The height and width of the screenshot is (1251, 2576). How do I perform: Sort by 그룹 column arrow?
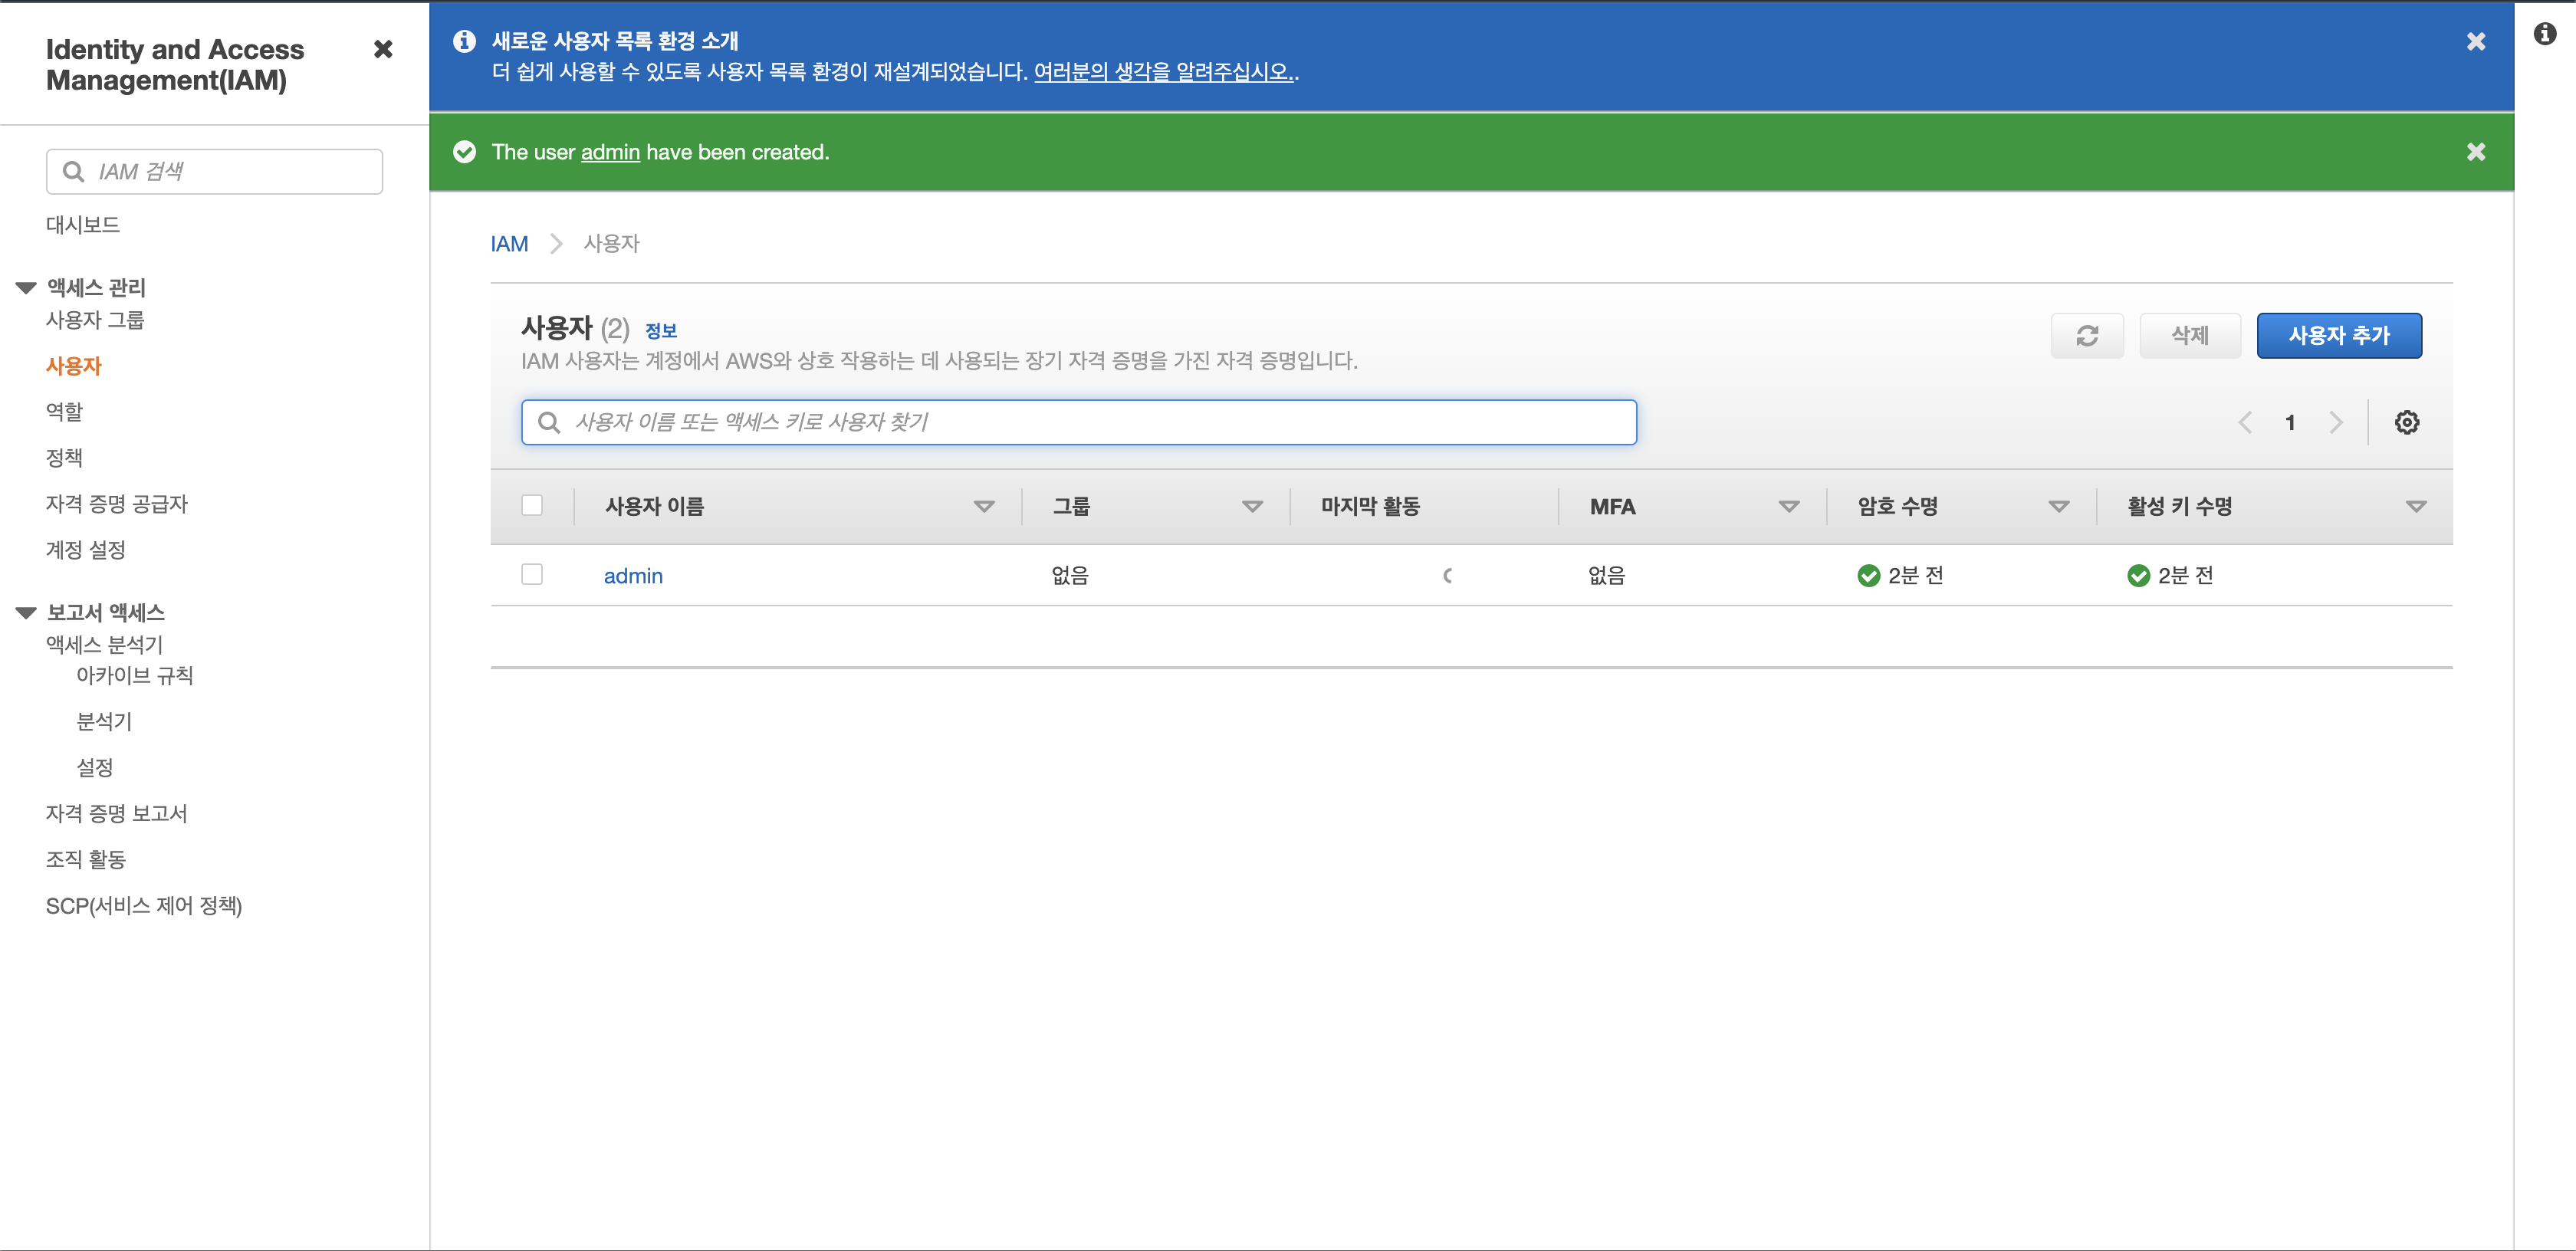[1252, 507]
